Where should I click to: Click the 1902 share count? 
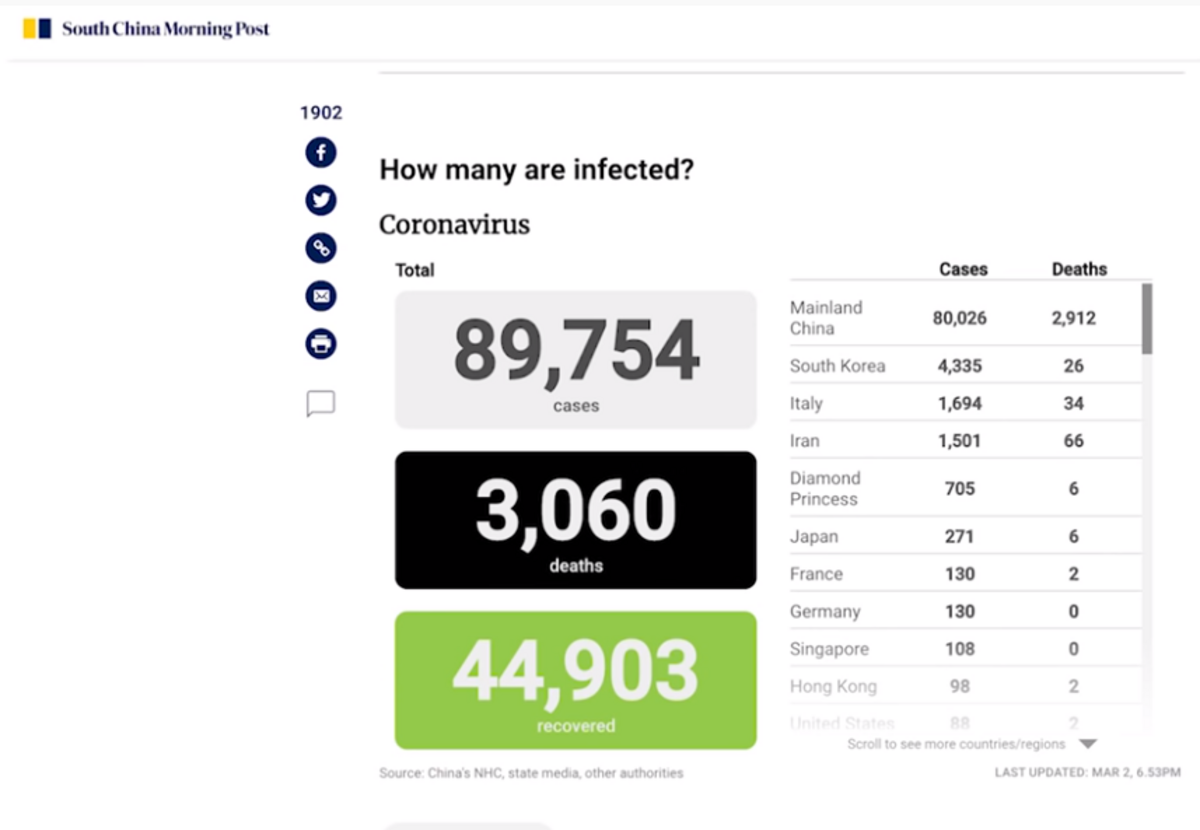[x=321, y=113]
